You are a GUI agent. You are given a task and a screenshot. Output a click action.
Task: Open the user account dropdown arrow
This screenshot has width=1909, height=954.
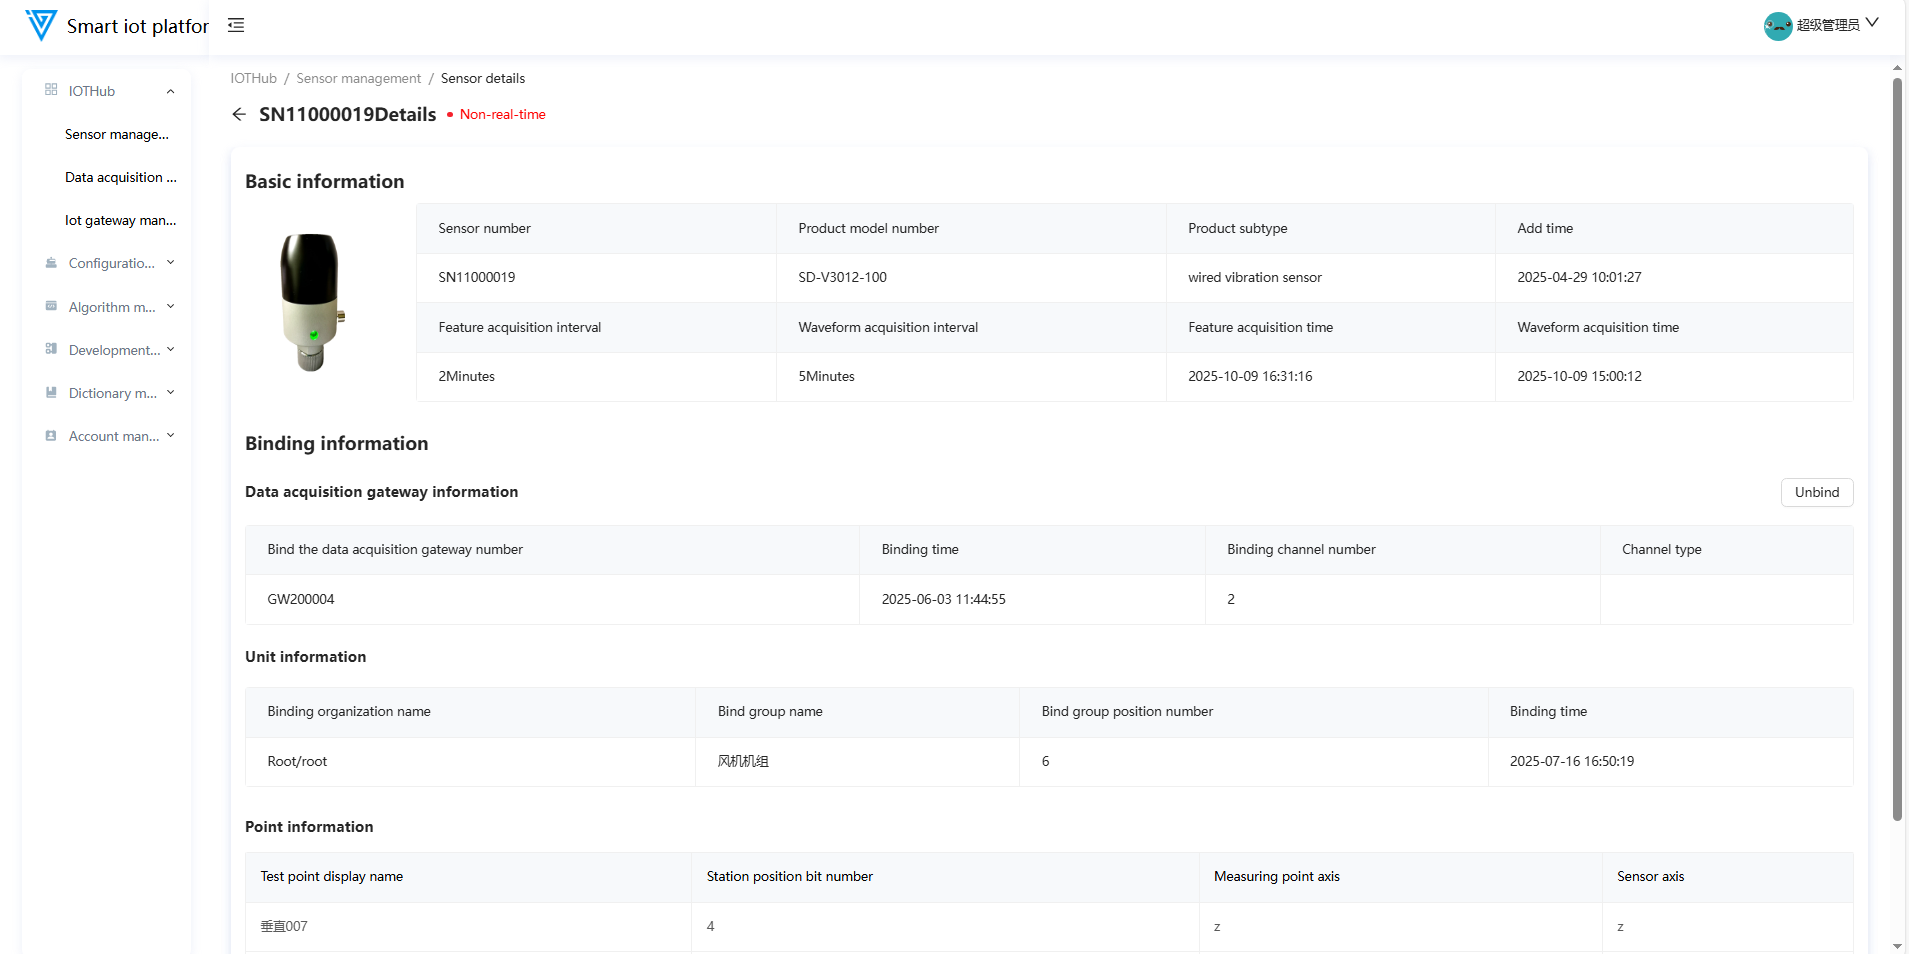(x=1872, y=23)
